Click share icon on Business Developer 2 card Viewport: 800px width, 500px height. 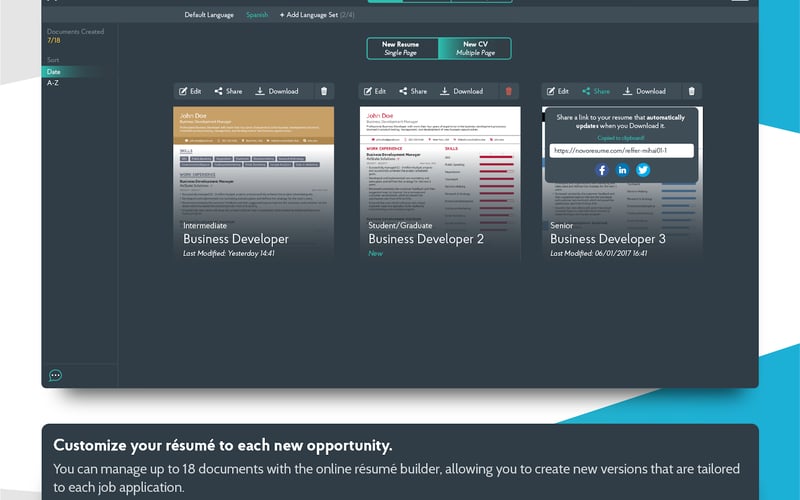click(x=403, y=91)
